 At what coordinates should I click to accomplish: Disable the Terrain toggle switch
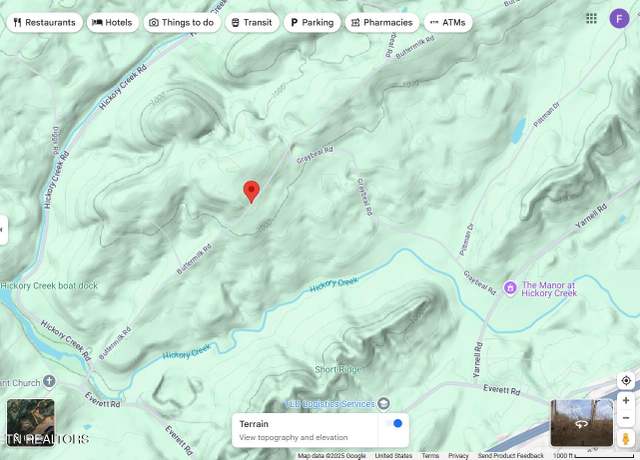point(395,424)
